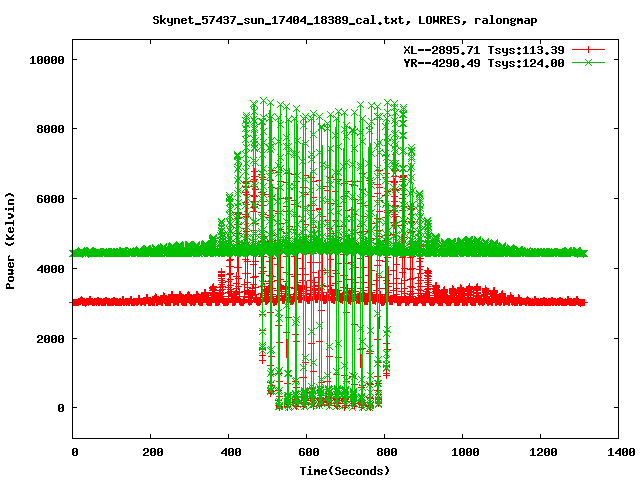Click the green YR legend line sample
Screen dimensions: 640x480
click(588, 62)
